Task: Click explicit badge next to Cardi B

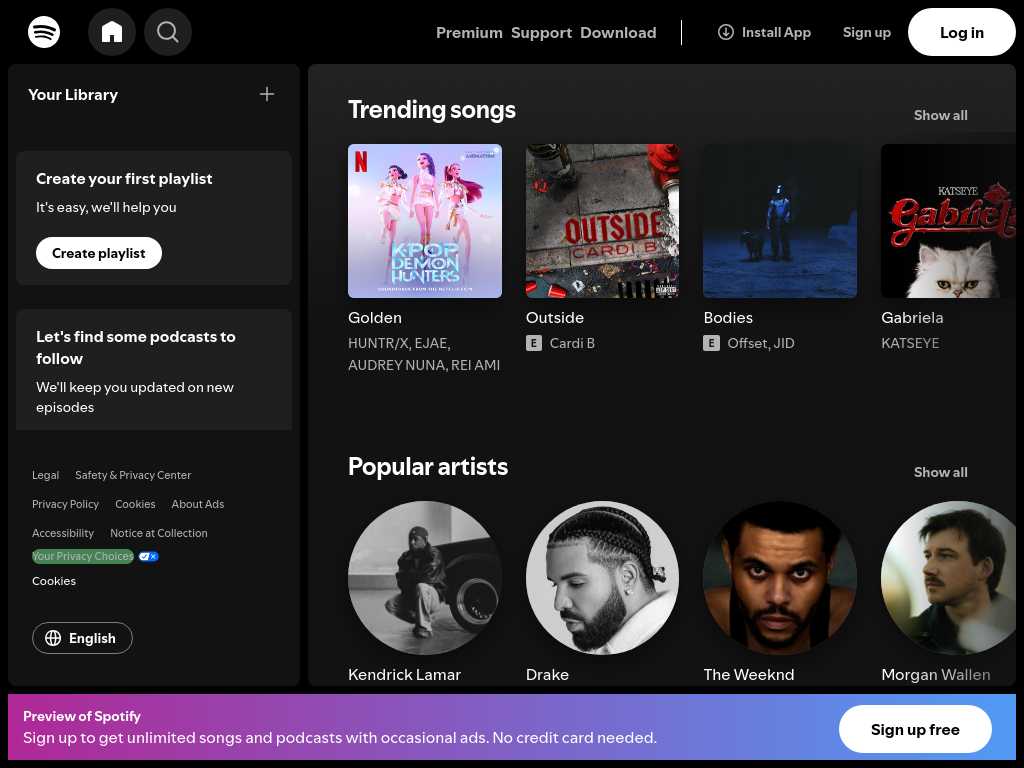Action: tap(534, 343)
